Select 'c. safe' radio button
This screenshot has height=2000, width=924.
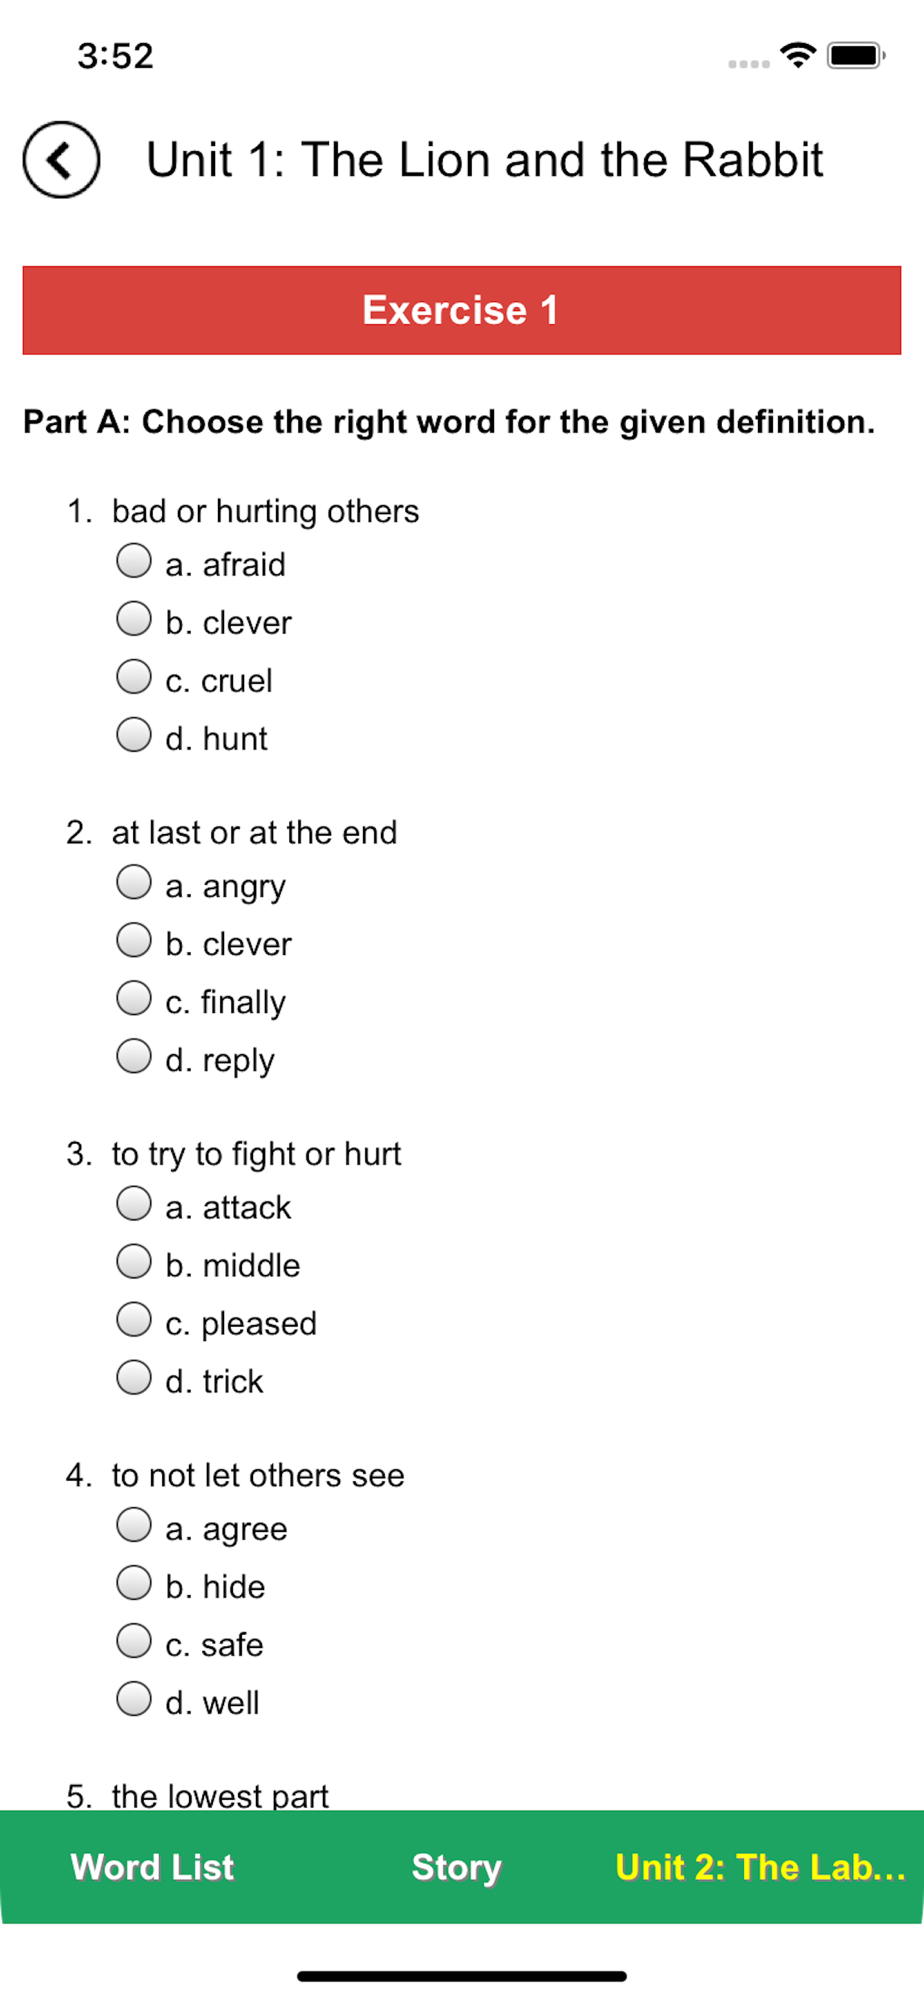pos(133,1641)
